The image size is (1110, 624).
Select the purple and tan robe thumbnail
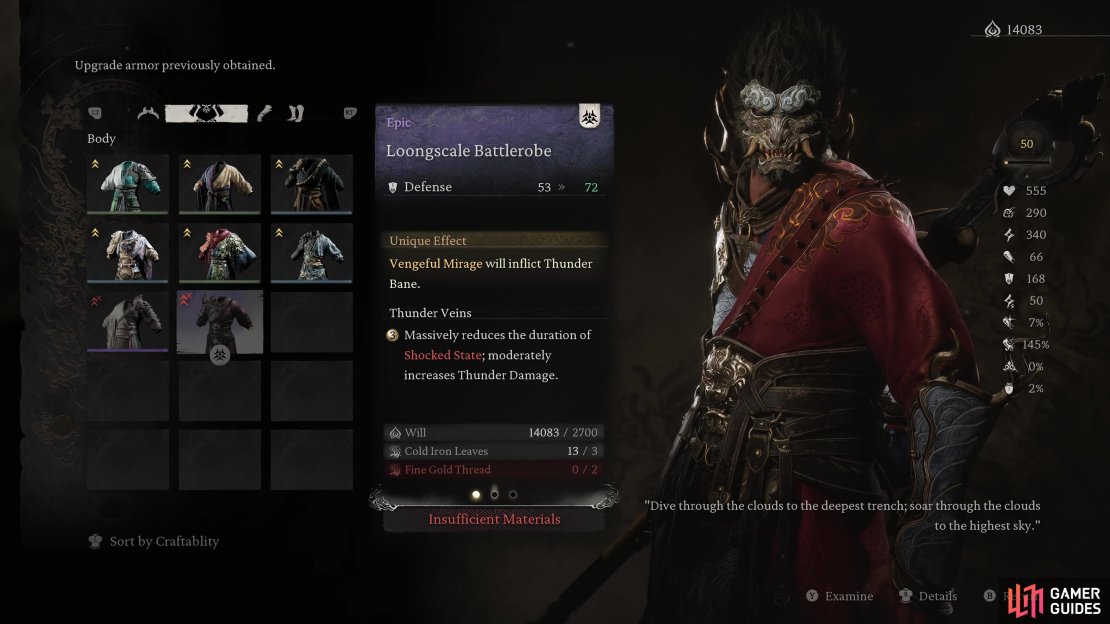pos(219,184)
